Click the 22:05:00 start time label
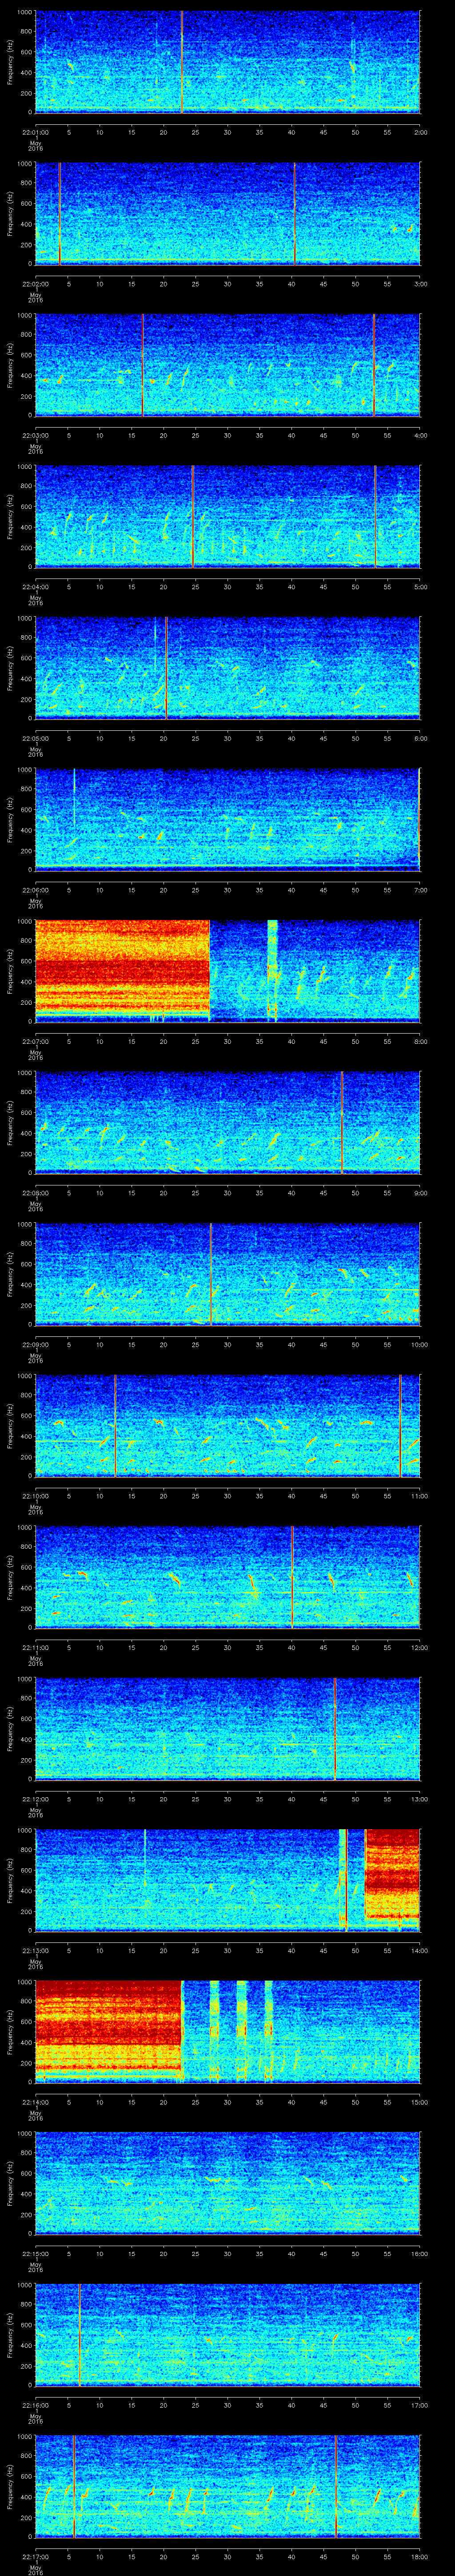 coord(35,738)
